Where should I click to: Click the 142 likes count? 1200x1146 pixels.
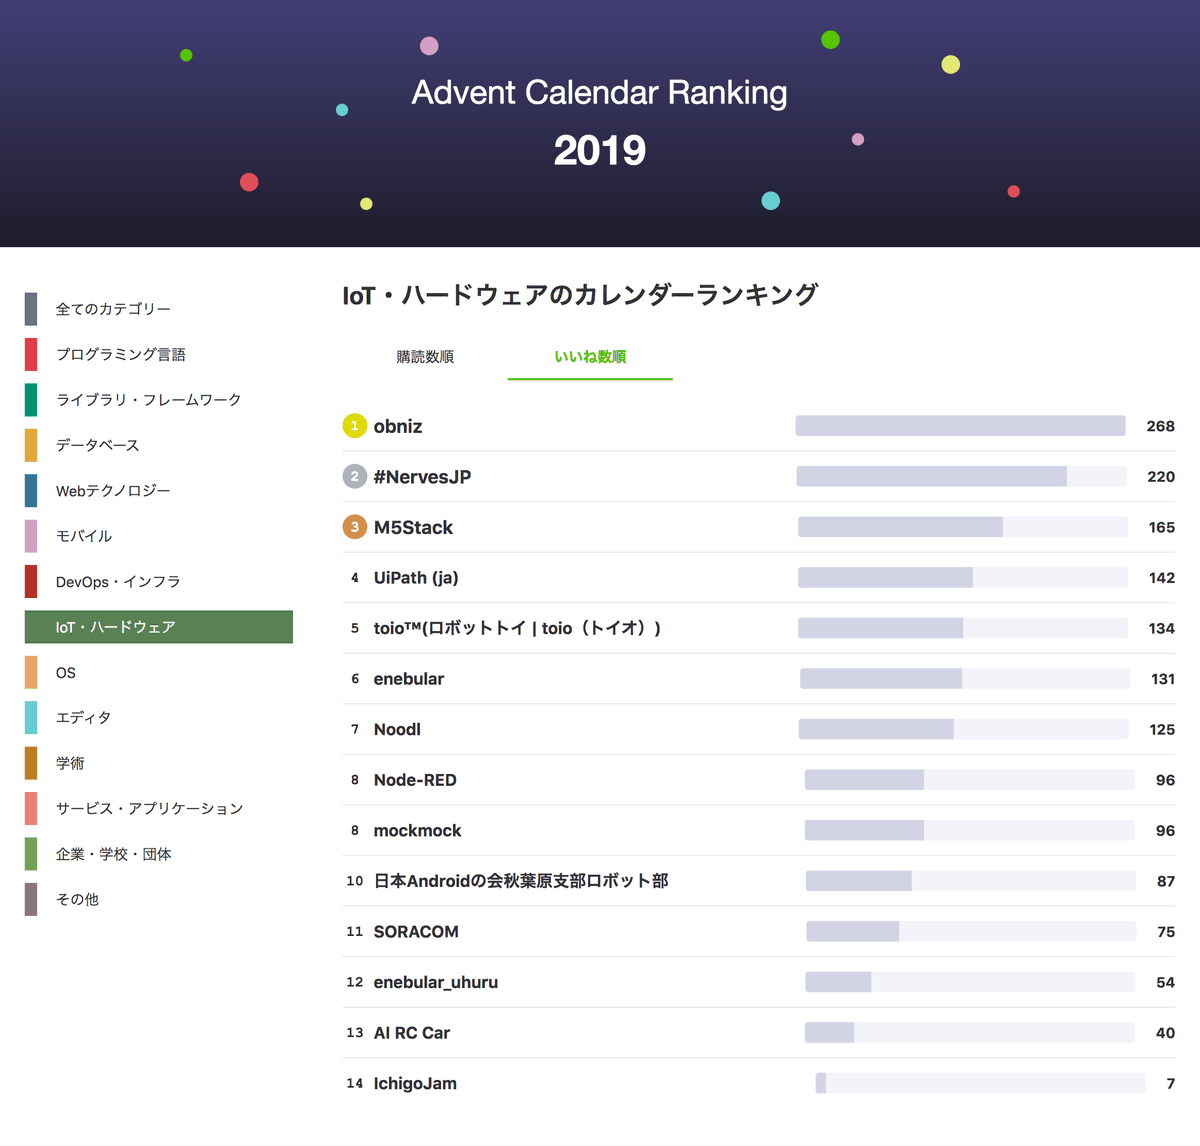tap(1161, 578)
